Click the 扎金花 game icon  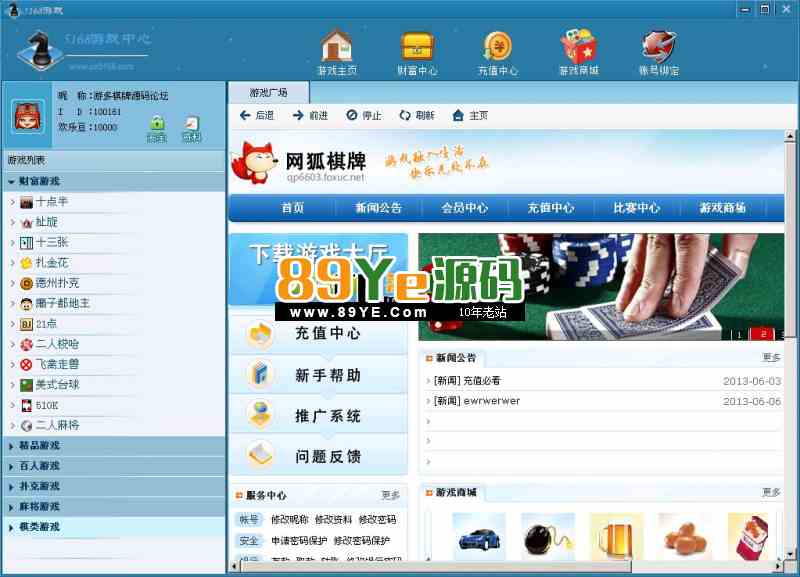point(26,263)
